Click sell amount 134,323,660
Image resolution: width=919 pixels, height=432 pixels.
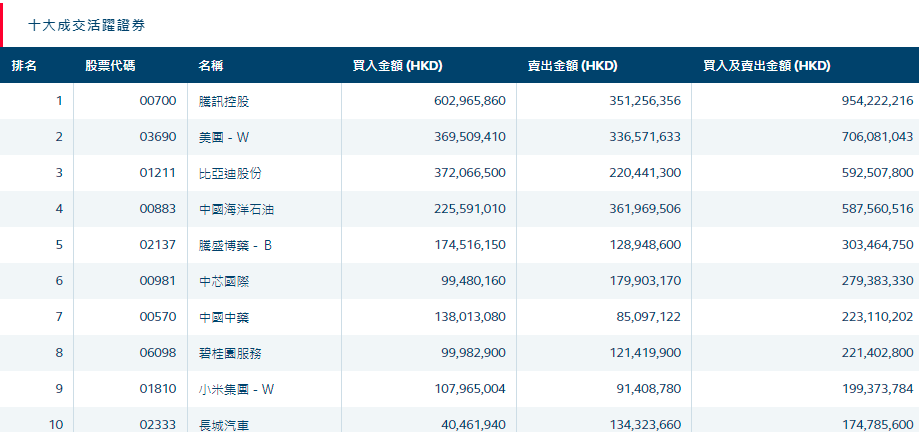pos(645,424)
